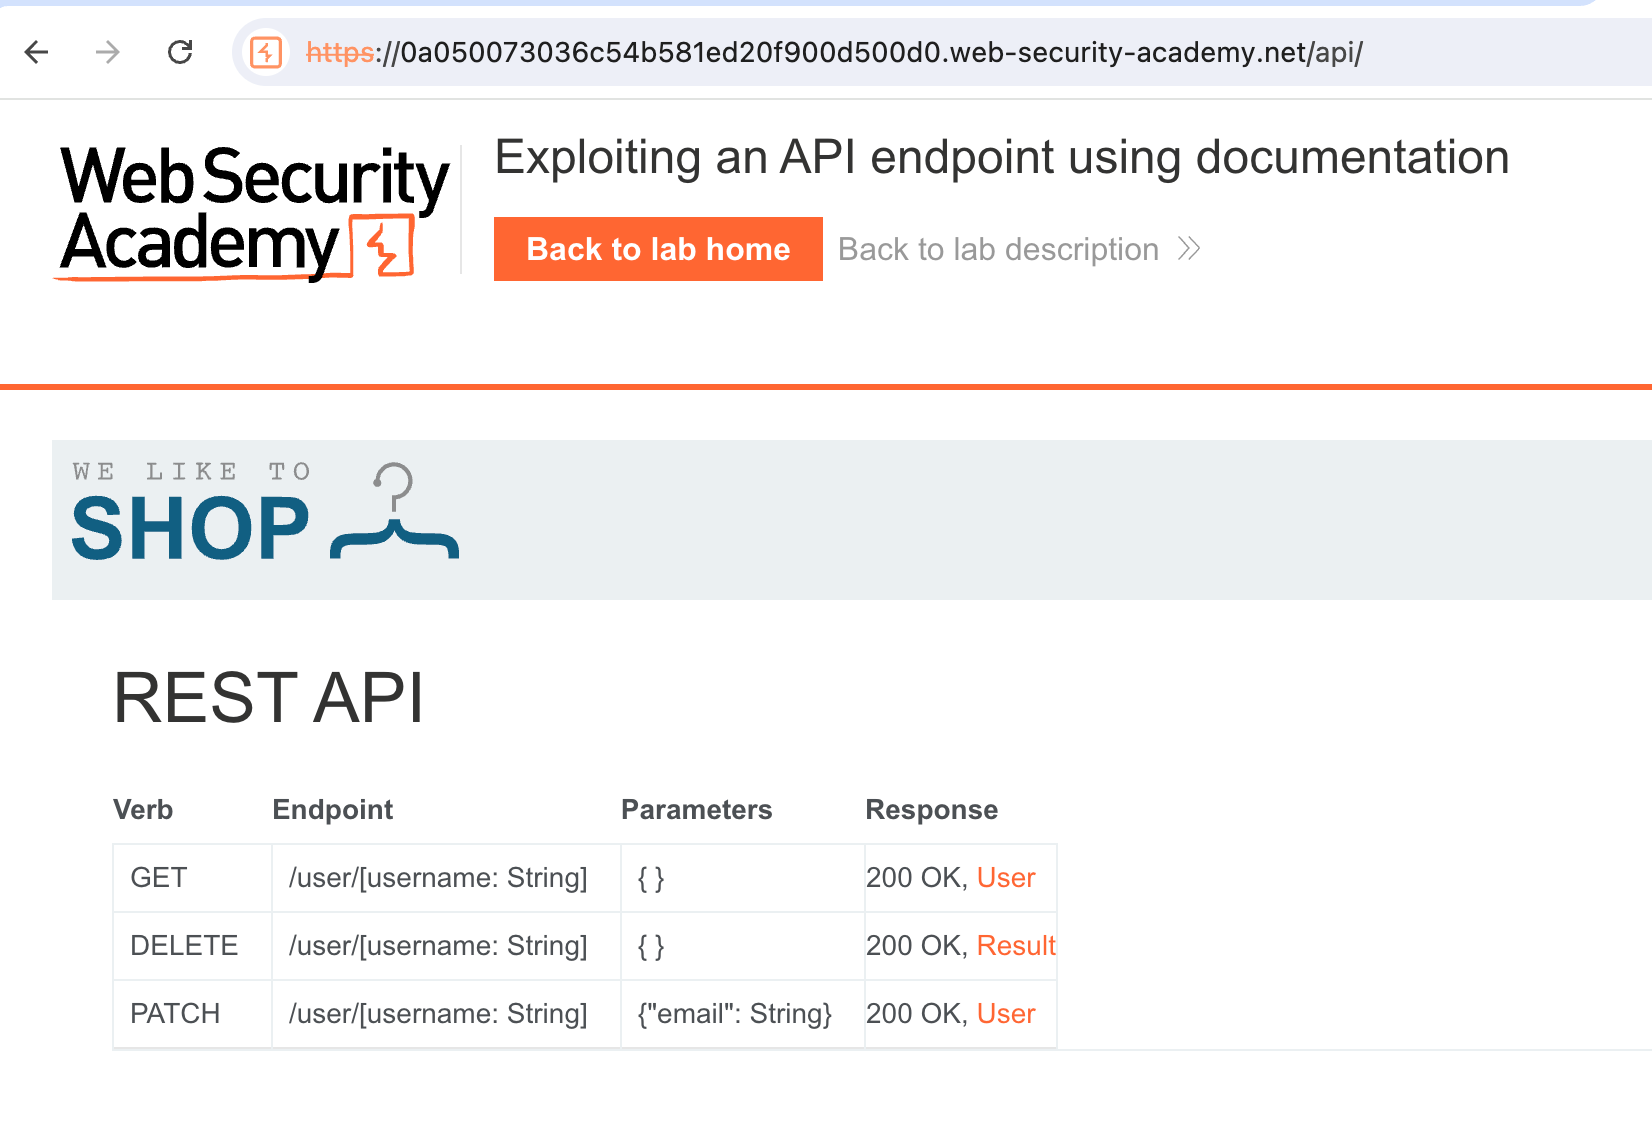Open the Back to lab description link
Screen dimensions: 1652x1130
click(x=998, y=249)
